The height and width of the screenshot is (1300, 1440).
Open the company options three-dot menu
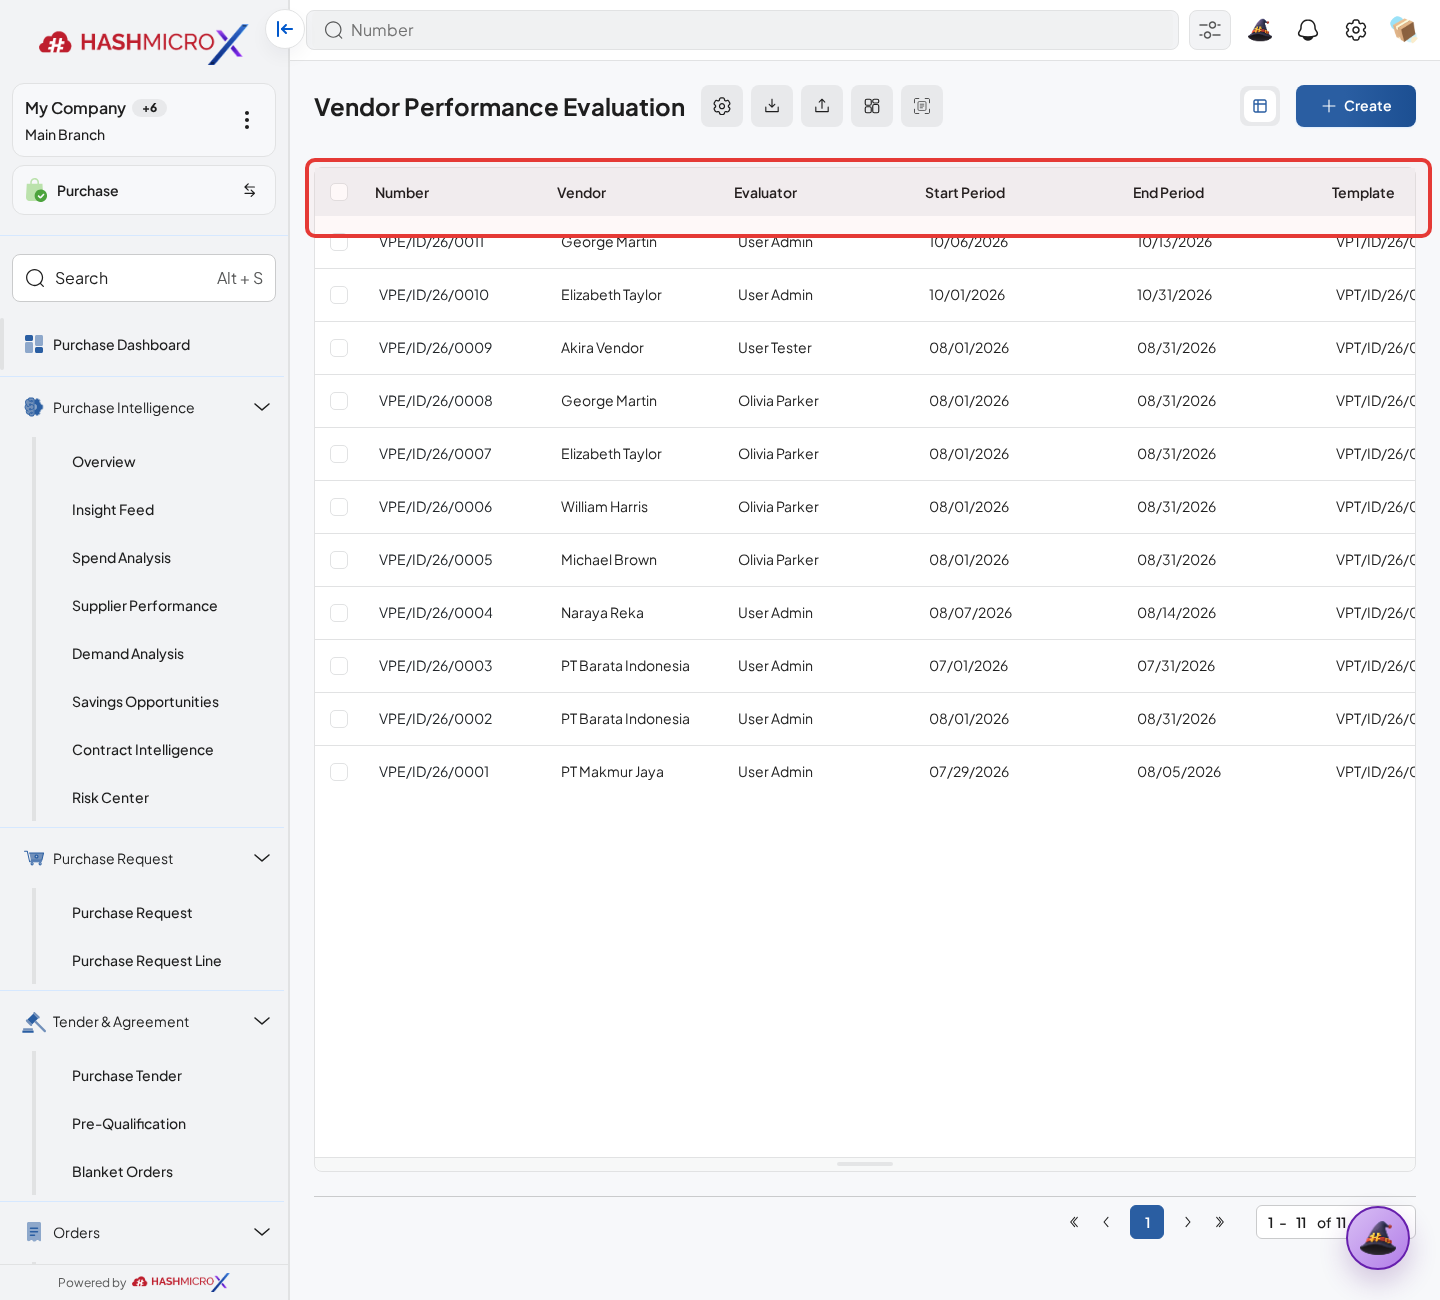247,120
